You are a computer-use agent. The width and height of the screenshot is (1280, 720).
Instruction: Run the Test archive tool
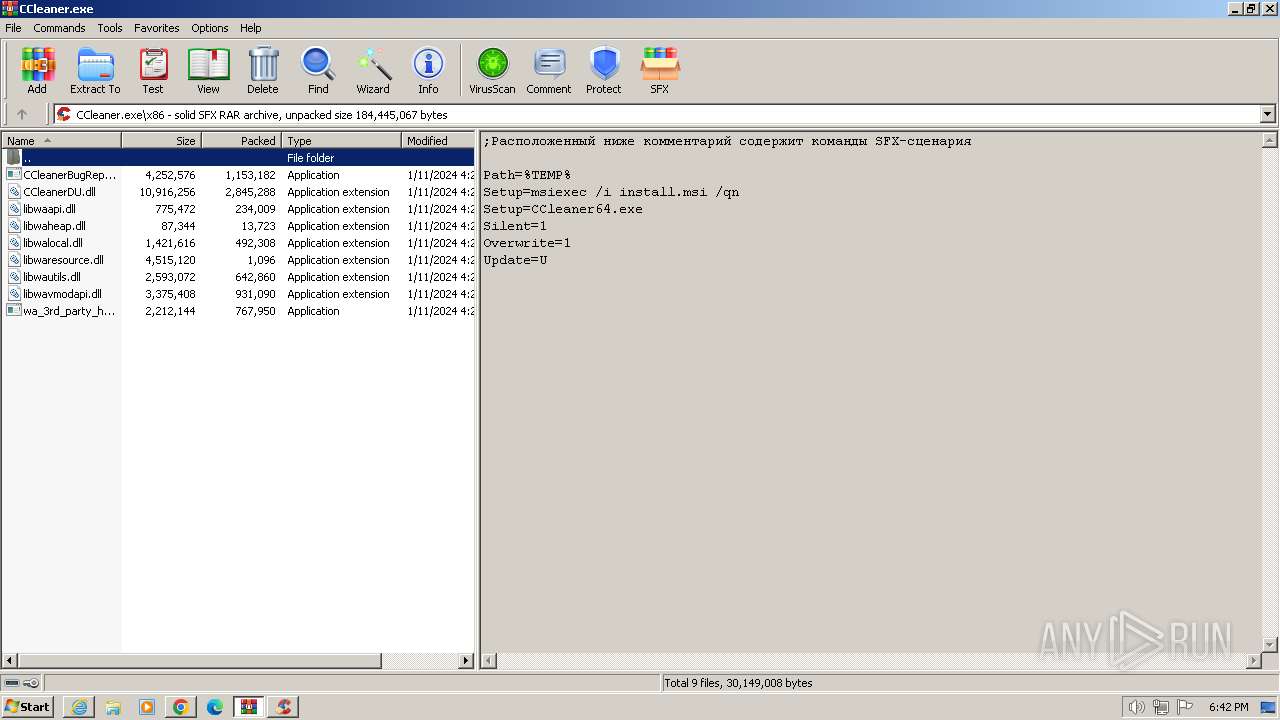tap(153, 70)
